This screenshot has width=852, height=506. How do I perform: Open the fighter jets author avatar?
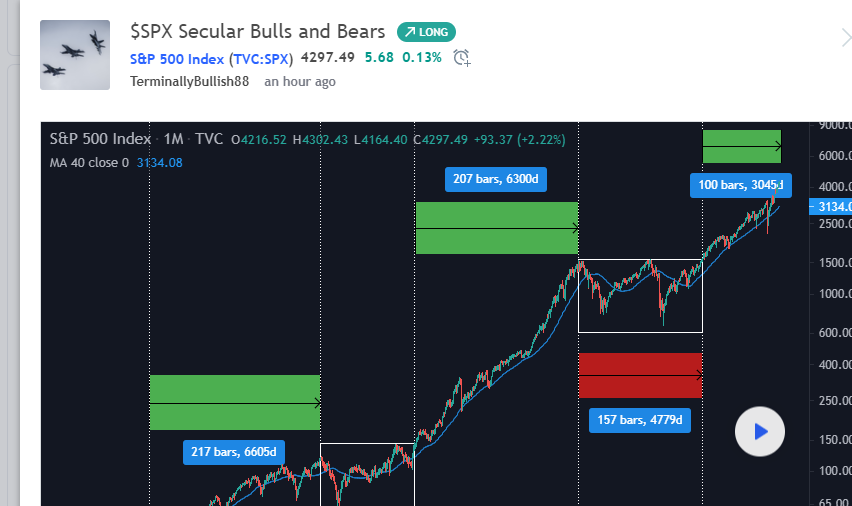click(x=75, y=55)
